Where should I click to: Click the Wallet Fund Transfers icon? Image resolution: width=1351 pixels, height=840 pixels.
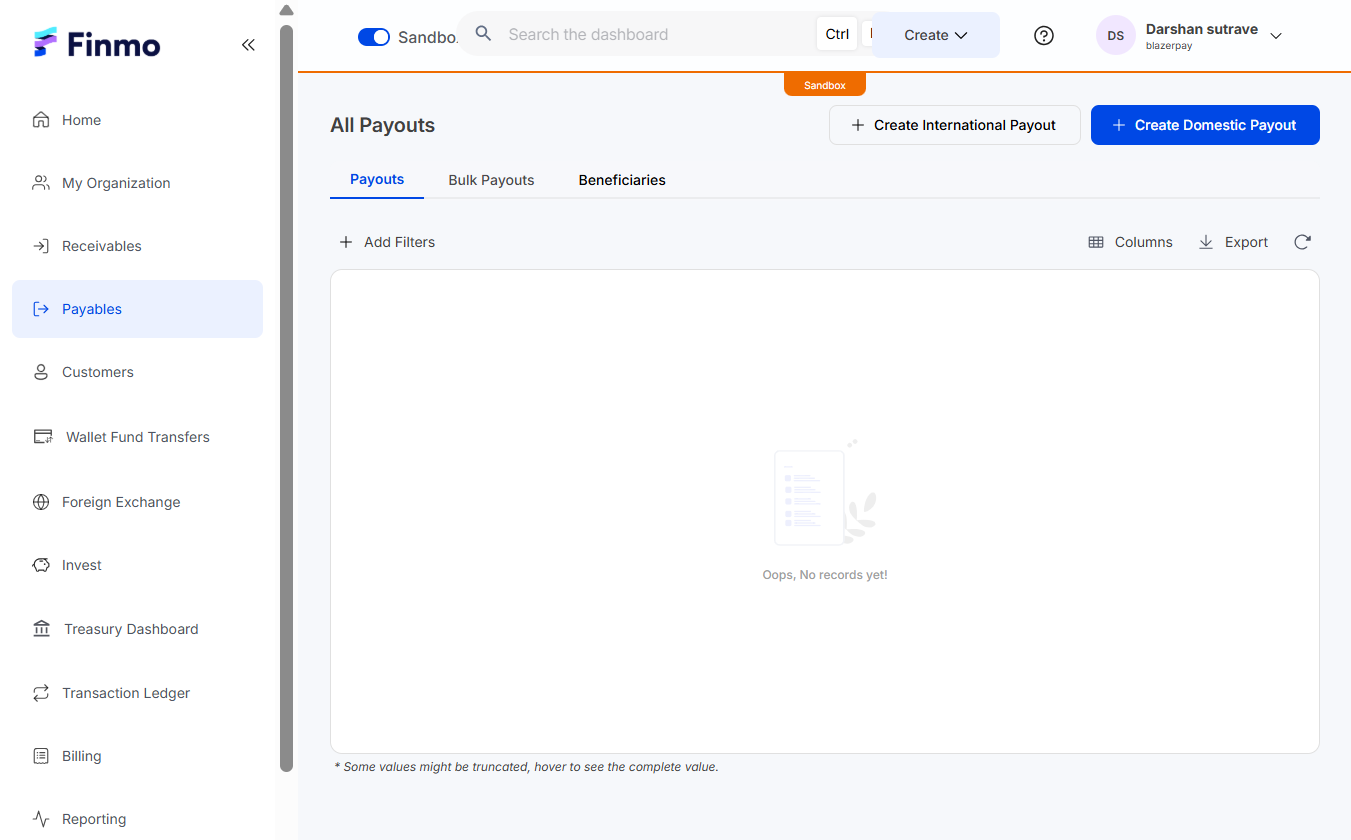coord(43,437)
